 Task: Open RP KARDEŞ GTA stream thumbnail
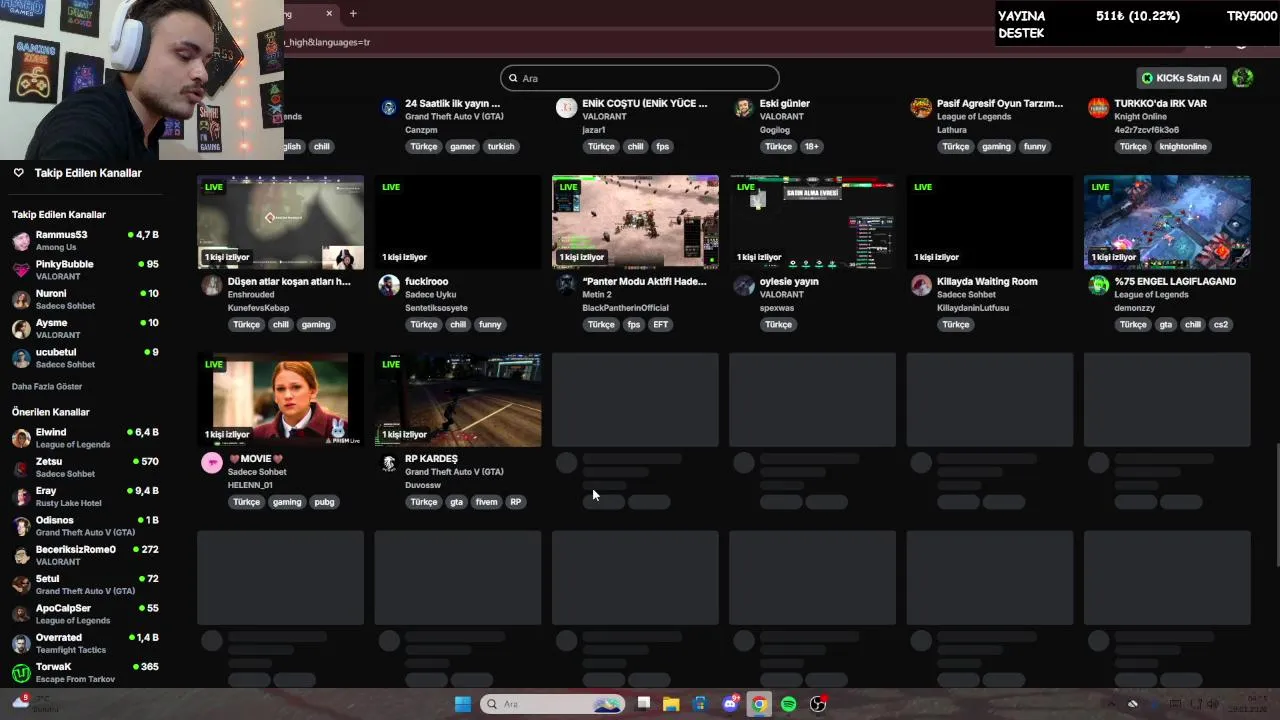(x=458, y=399)
